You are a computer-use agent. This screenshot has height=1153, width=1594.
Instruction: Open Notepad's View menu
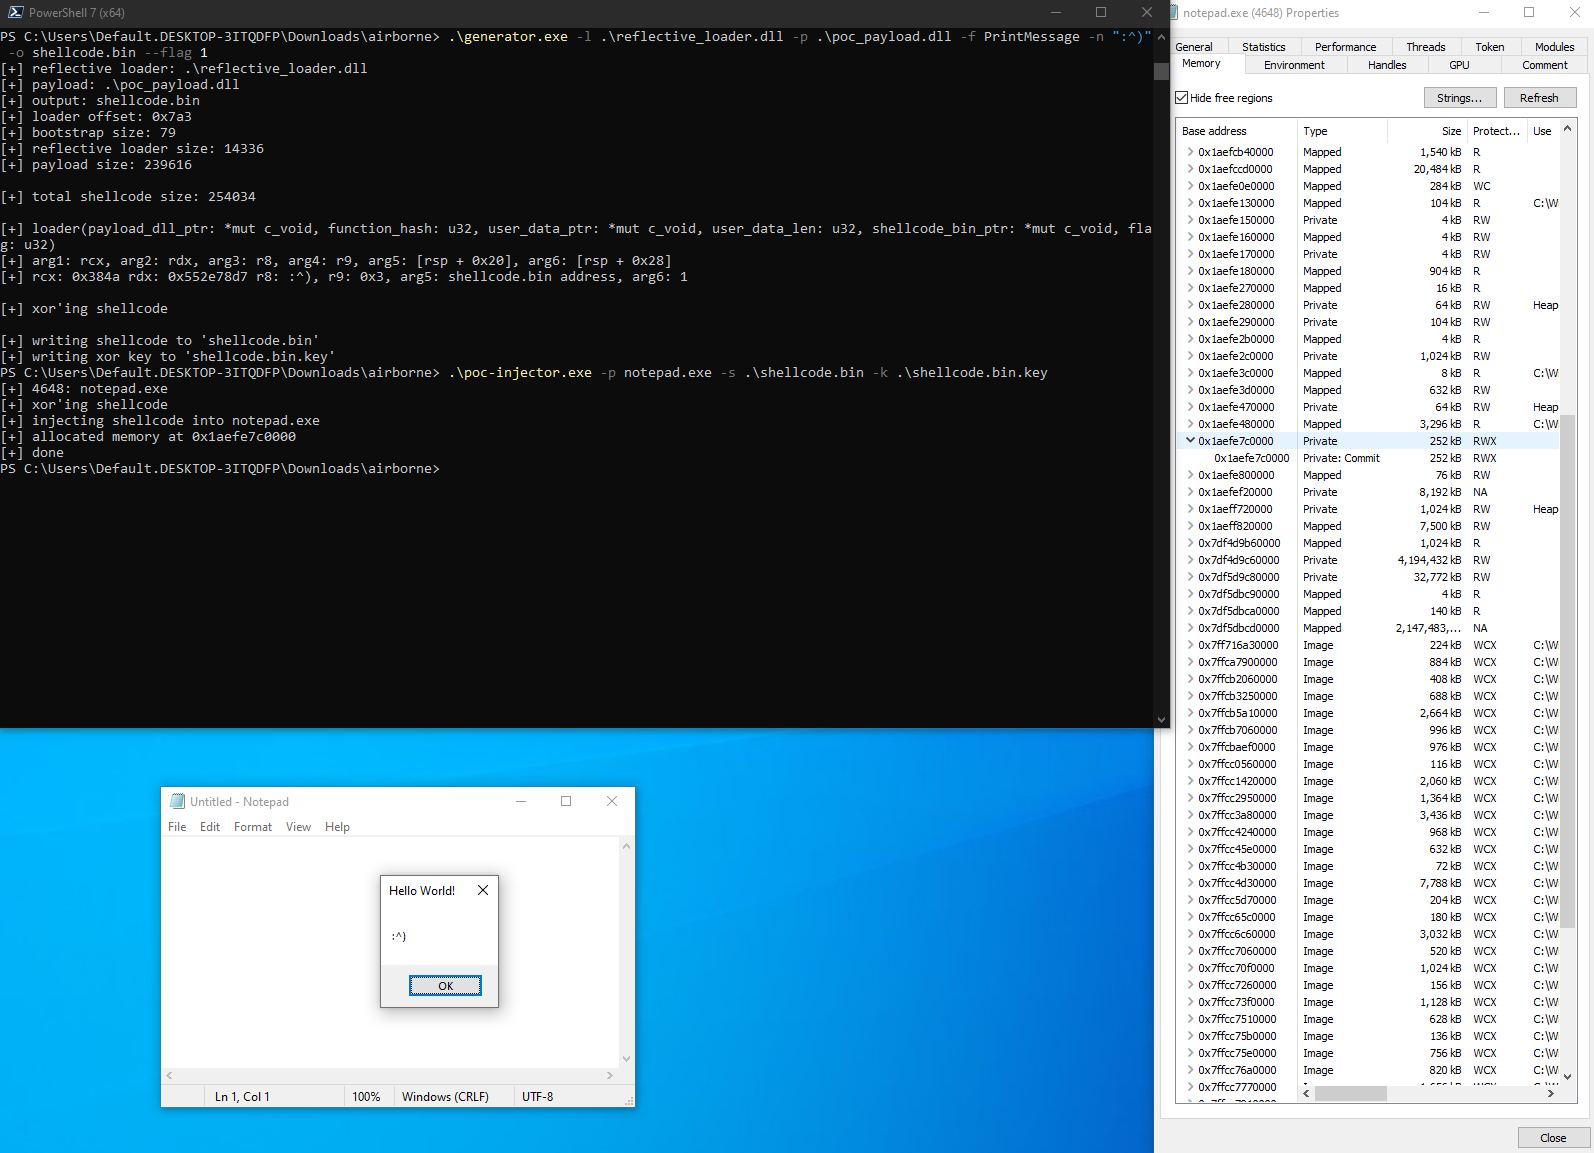(298, 827)
